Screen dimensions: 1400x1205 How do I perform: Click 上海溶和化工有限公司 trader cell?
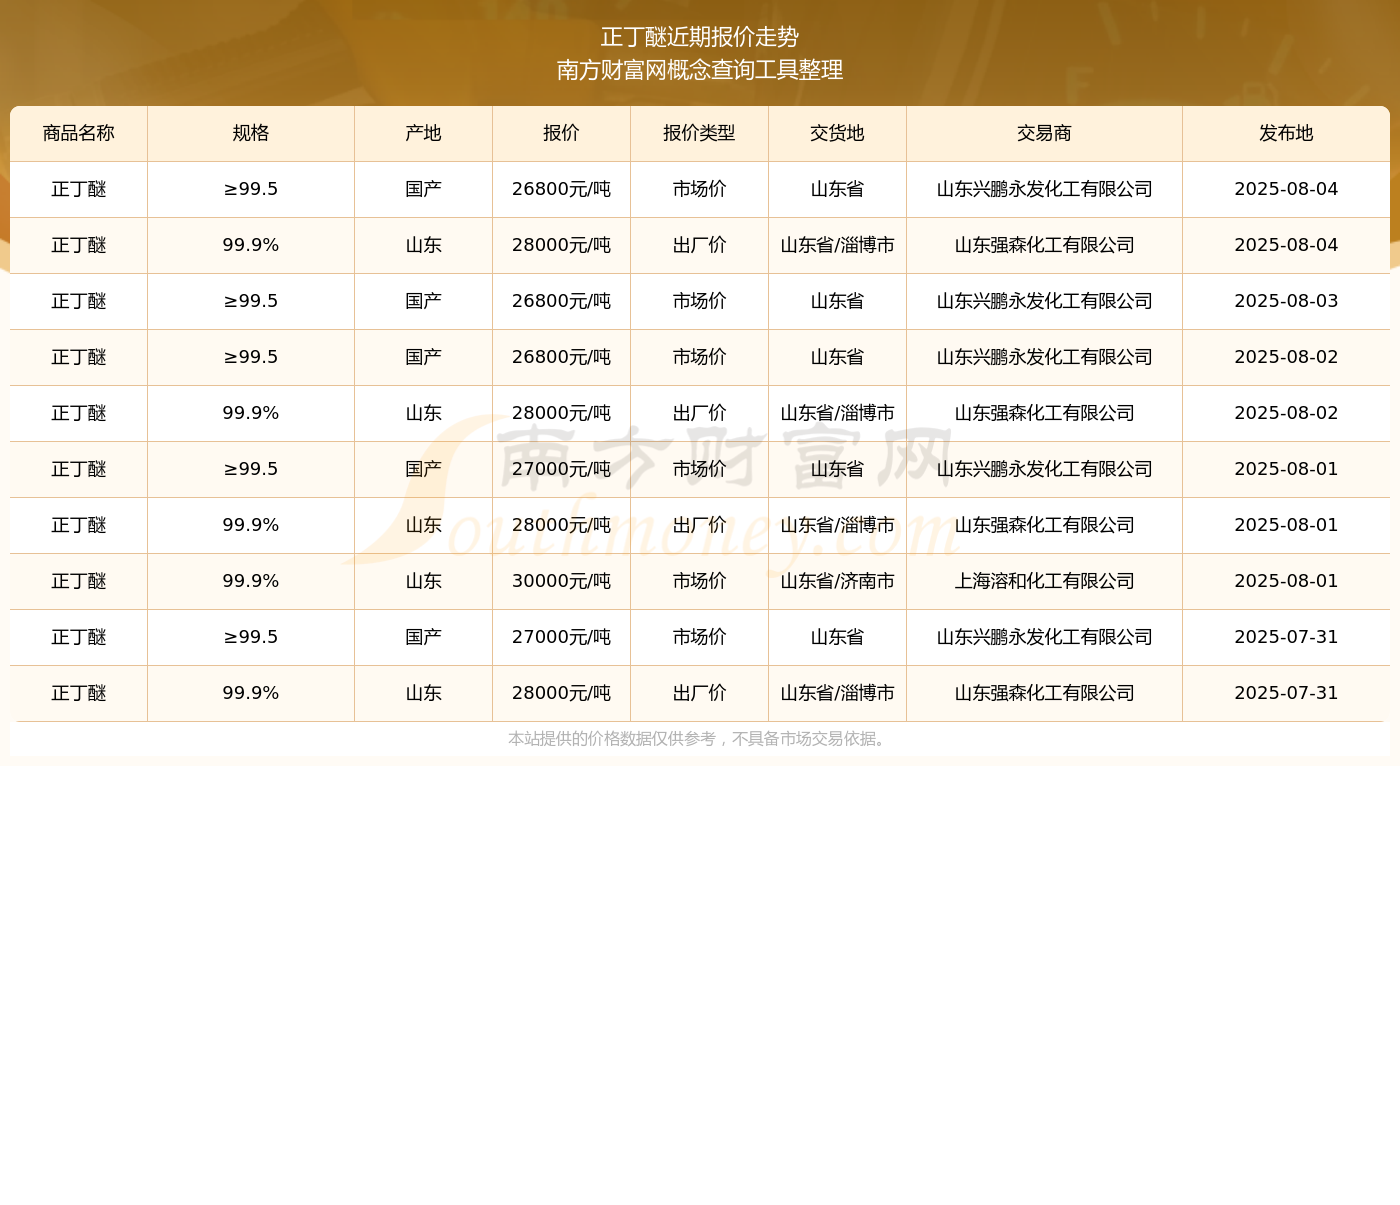(1044, 581)
